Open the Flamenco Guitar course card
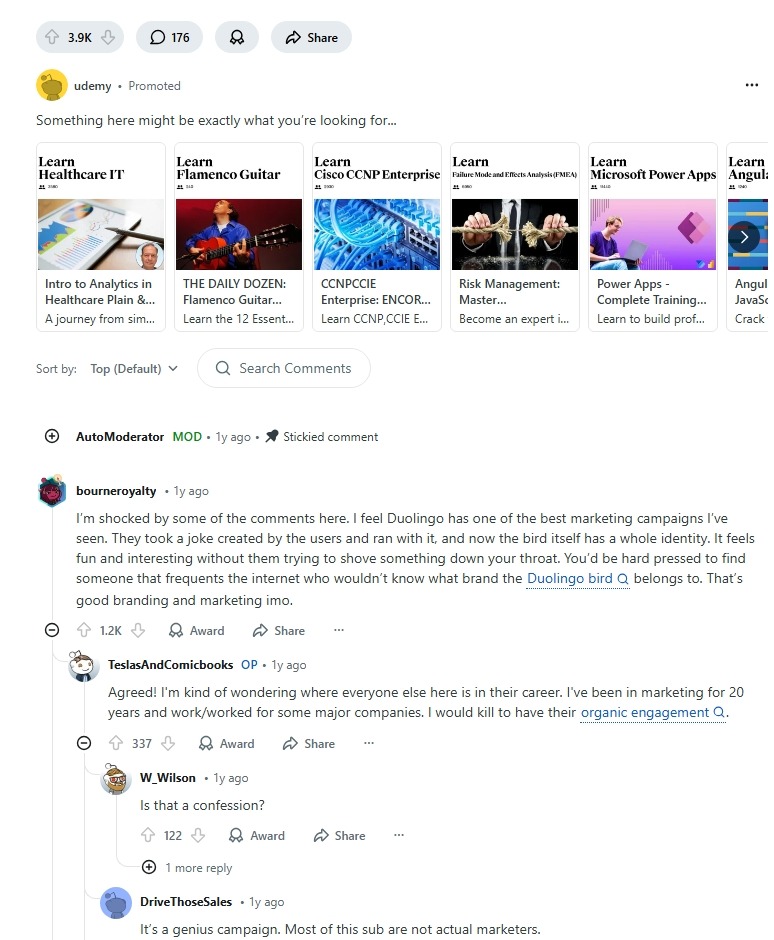Screen dimensions: 774x940 (239, 237)
